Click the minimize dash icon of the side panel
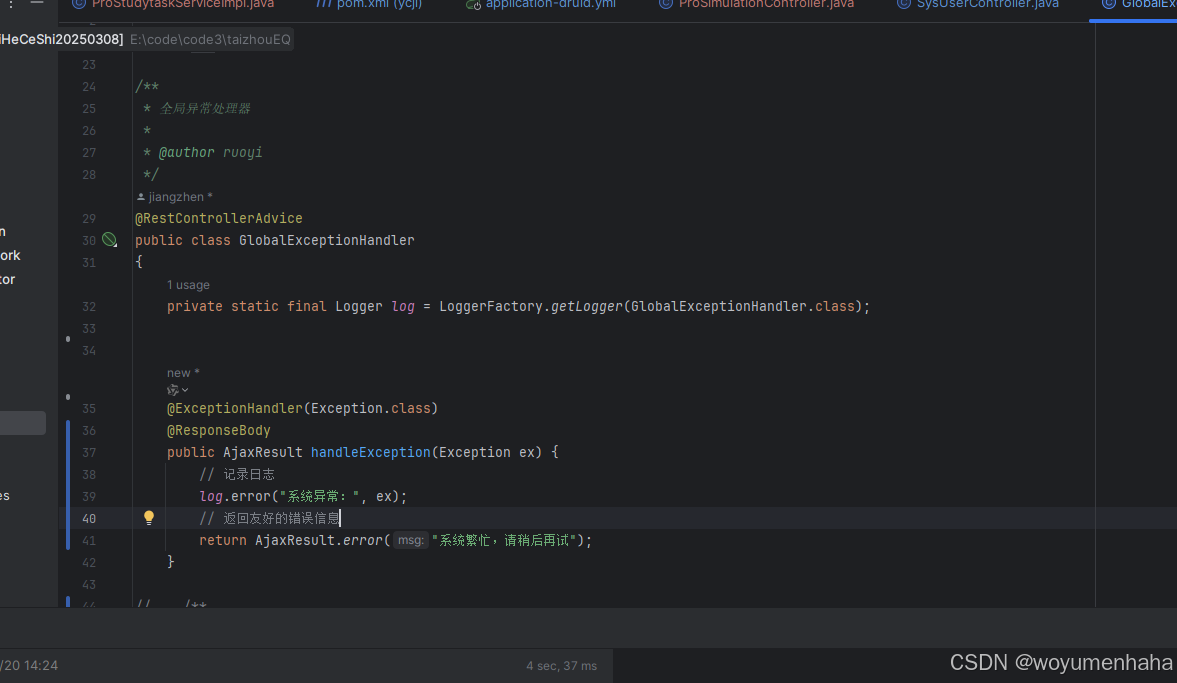The width and height of the screenshot is (1177, 683). pos(37,3)
